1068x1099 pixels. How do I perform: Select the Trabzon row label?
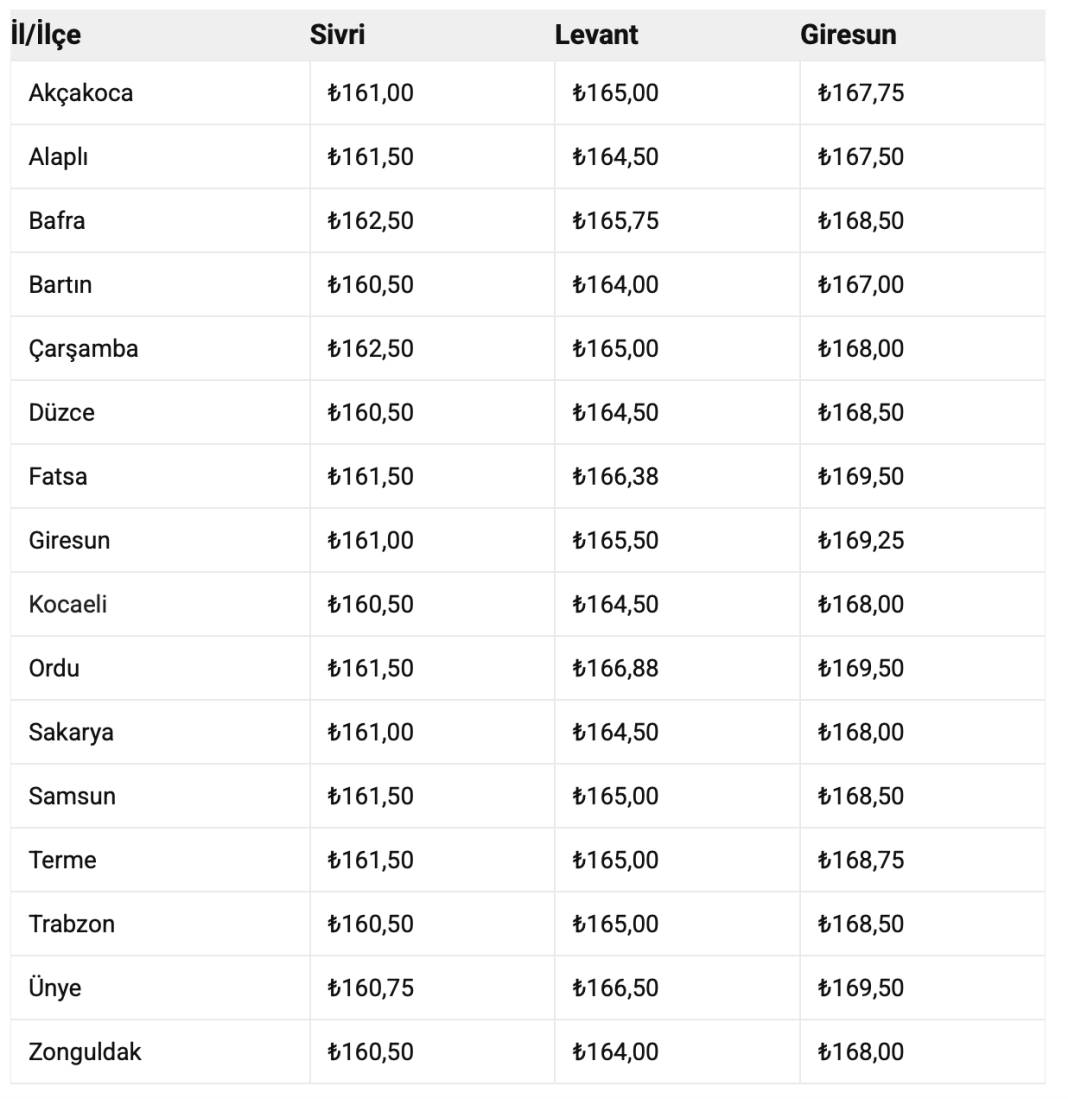(x=71, y=923)
